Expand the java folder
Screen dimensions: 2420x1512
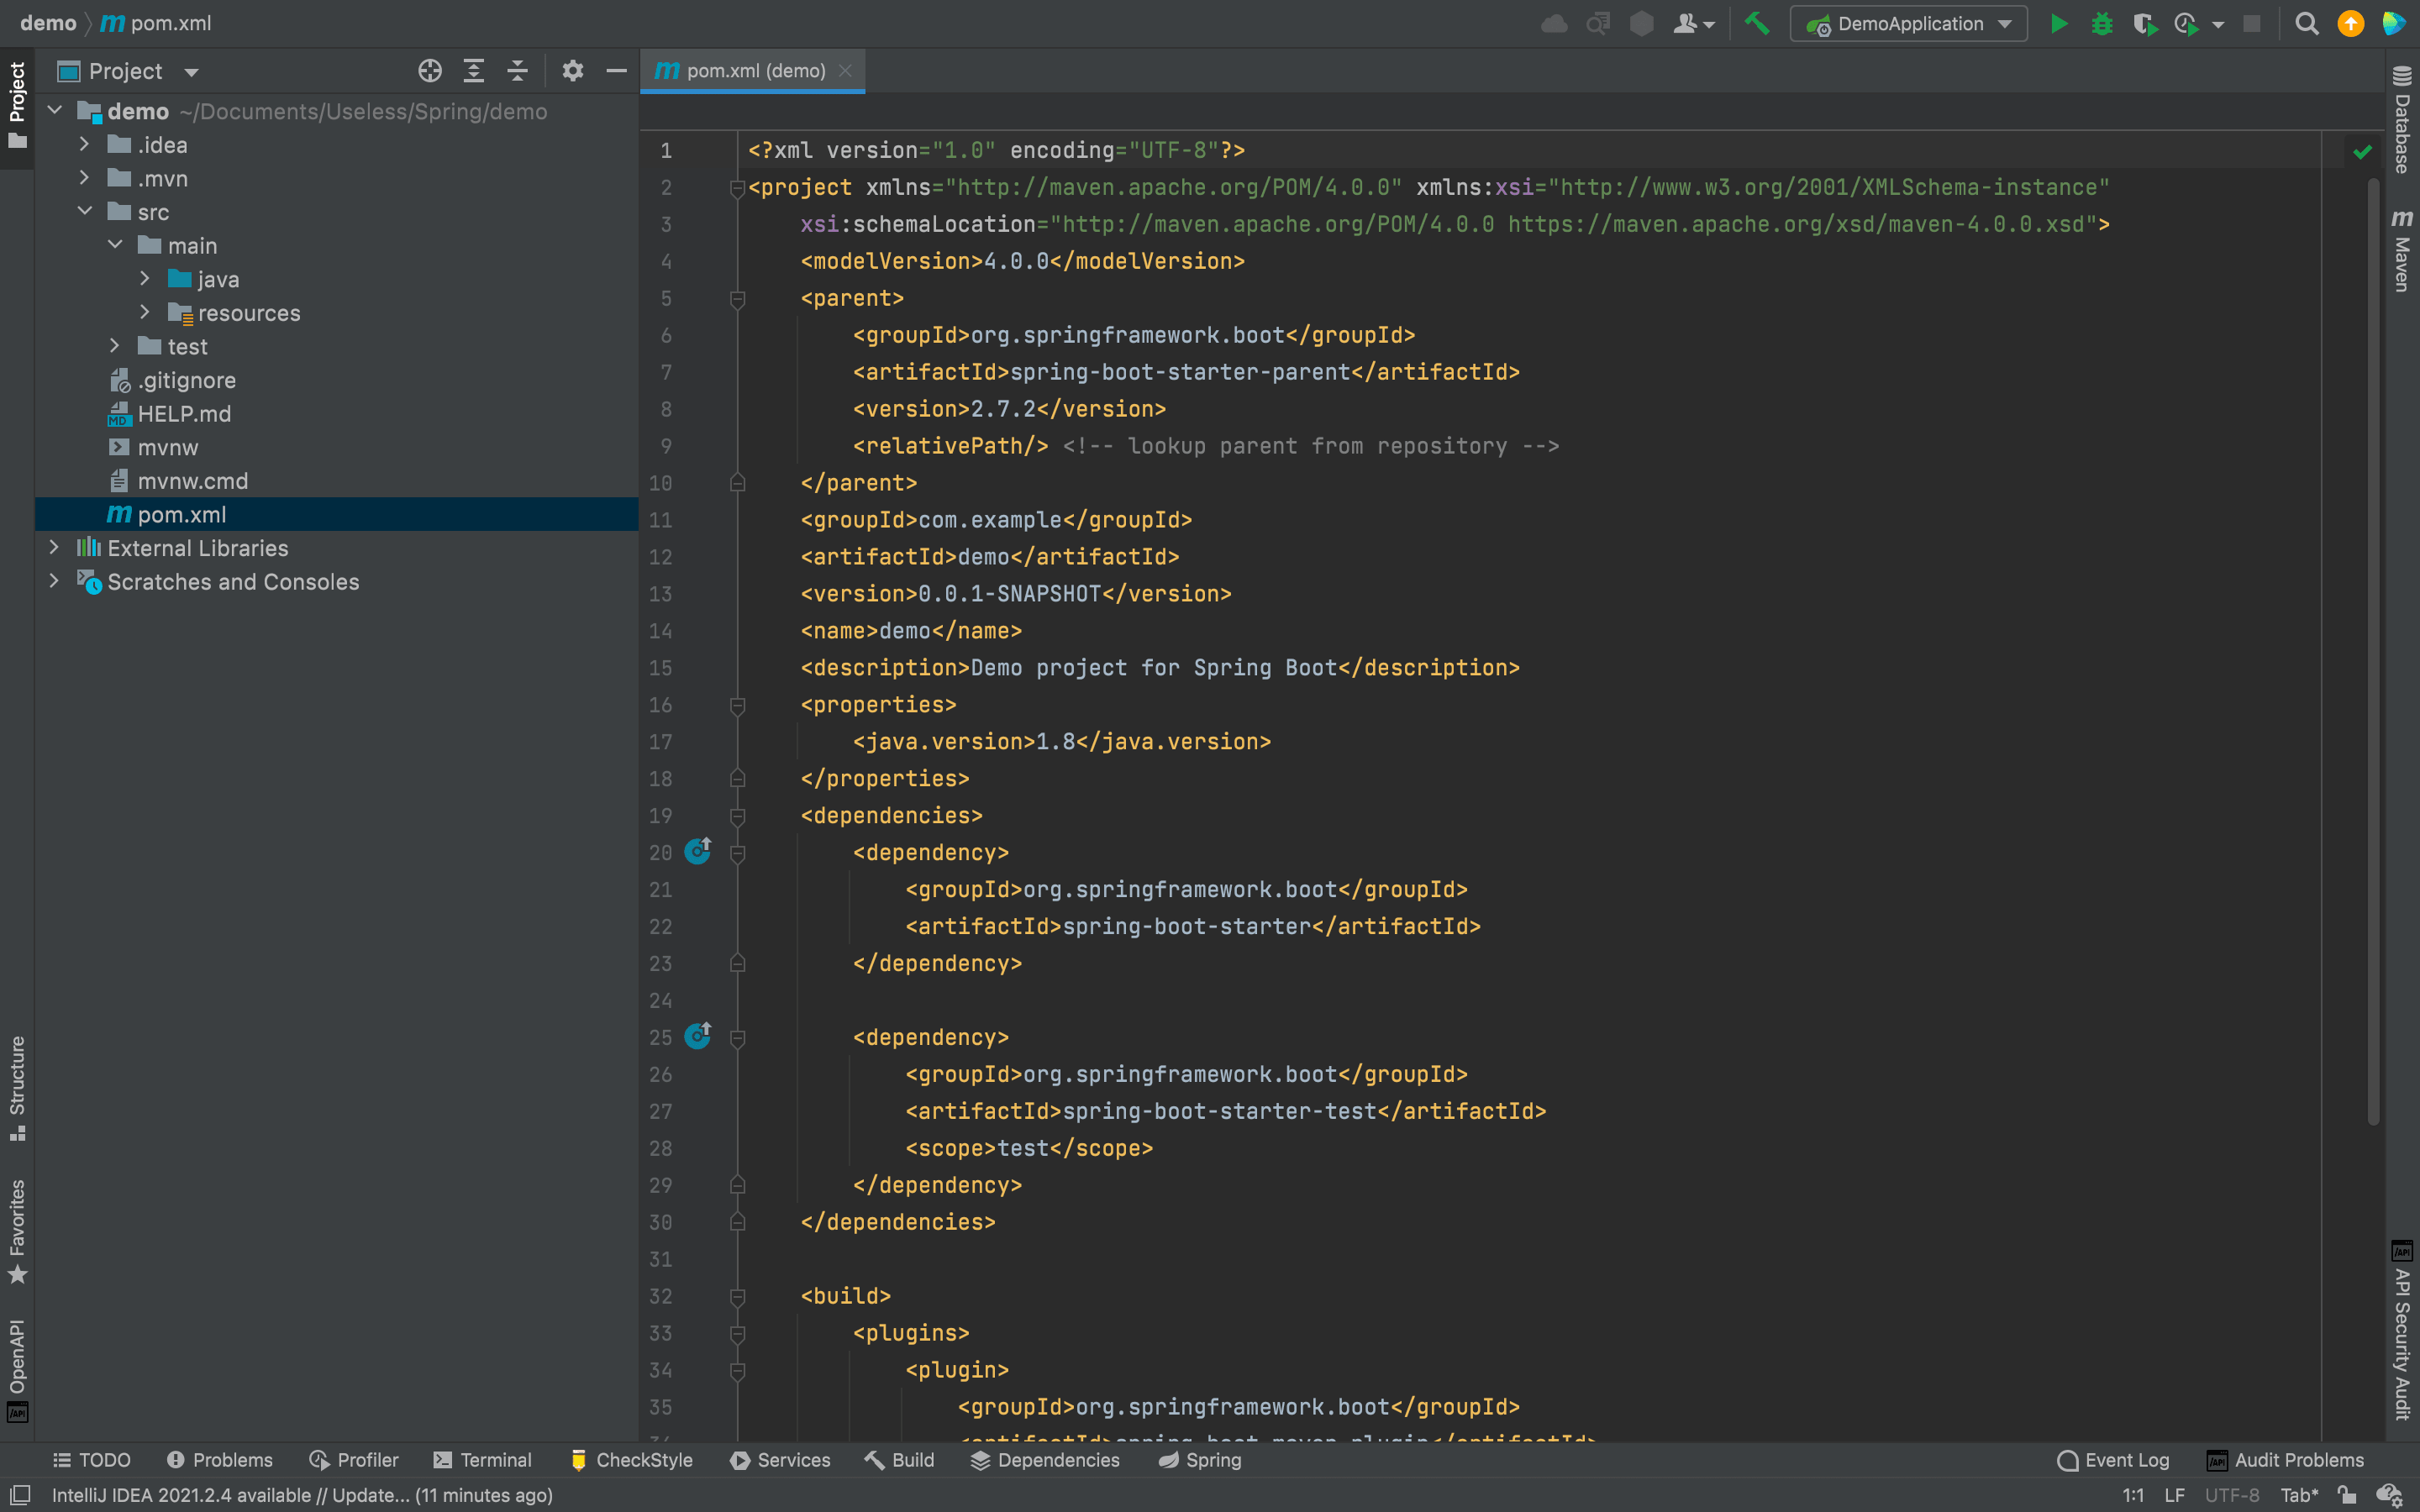[x=145, y=279]
